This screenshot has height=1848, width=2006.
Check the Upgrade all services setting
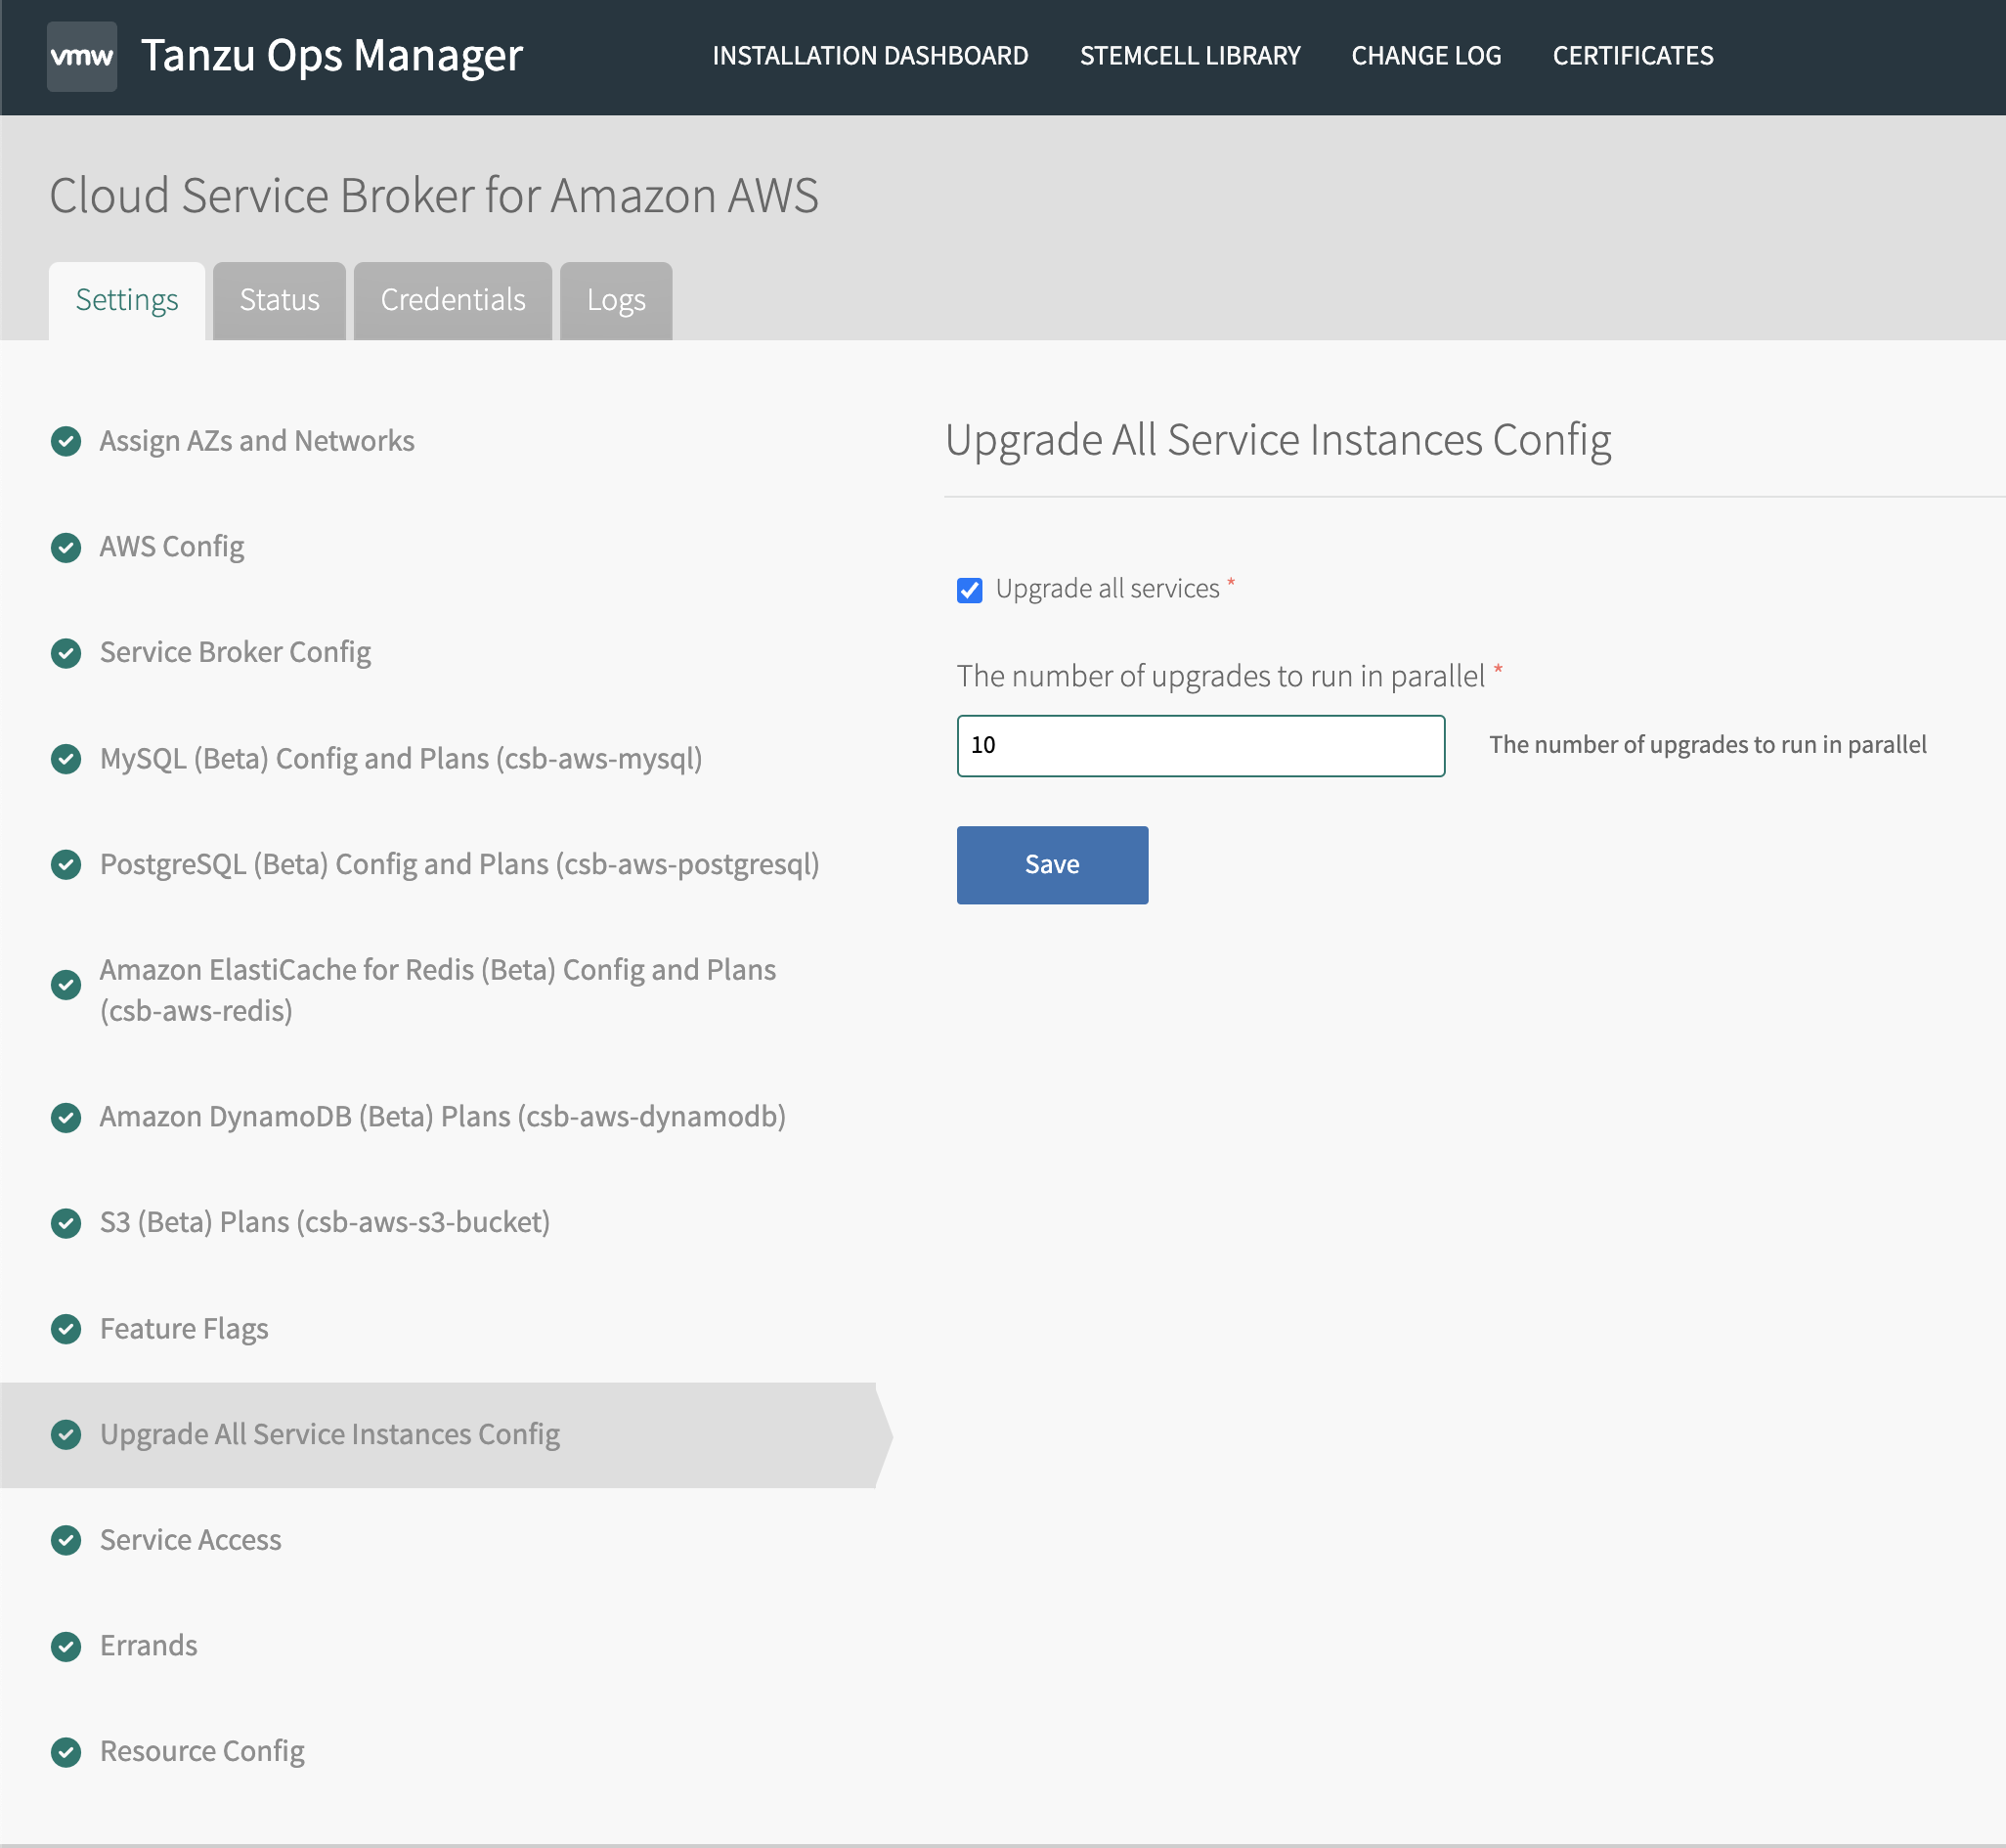pyautogui.click(x=970, y=588)
